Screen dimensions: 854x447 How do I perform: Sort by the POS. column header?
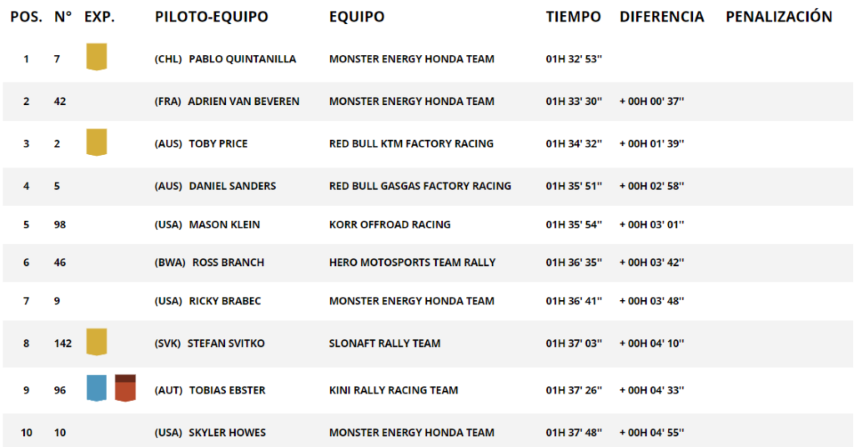coord(26,17)
